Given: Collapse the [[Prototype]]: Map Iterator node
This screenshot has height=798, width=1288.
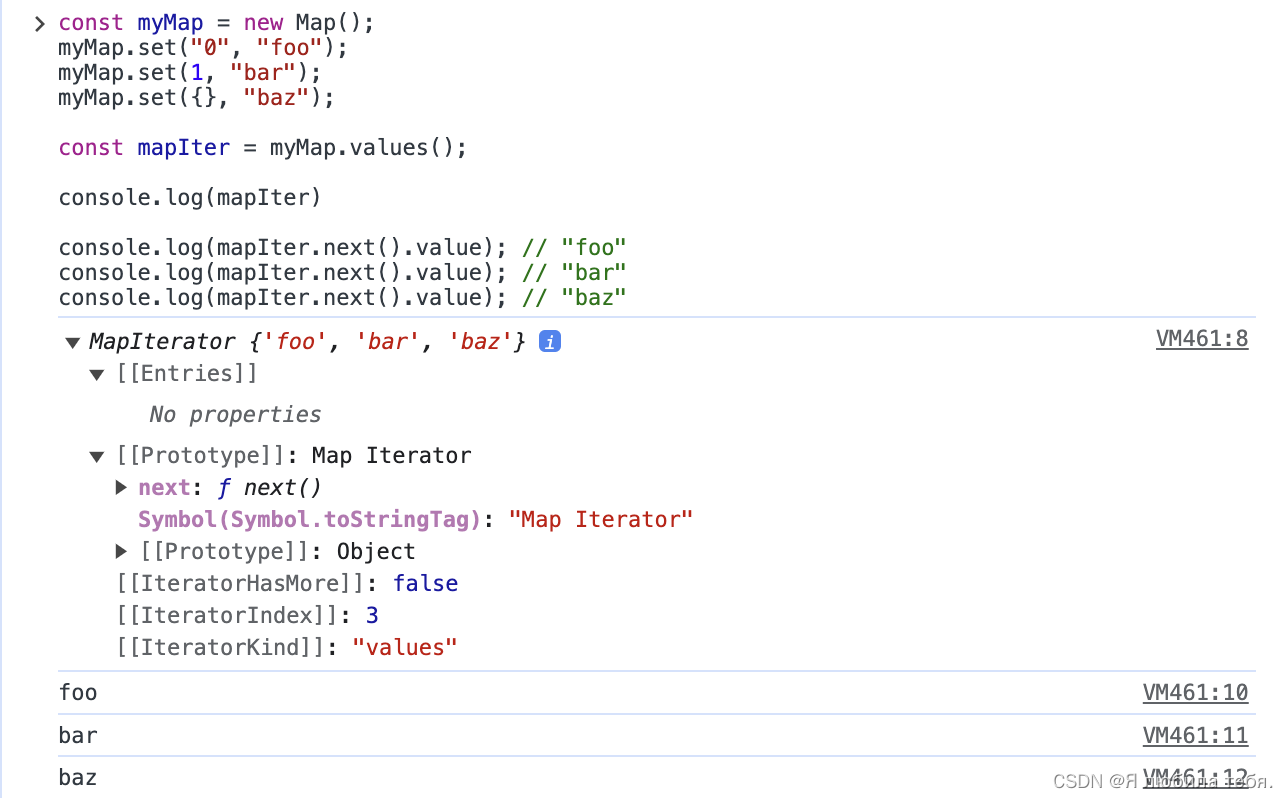Looking at the screenshot, I should click(97, 457).
